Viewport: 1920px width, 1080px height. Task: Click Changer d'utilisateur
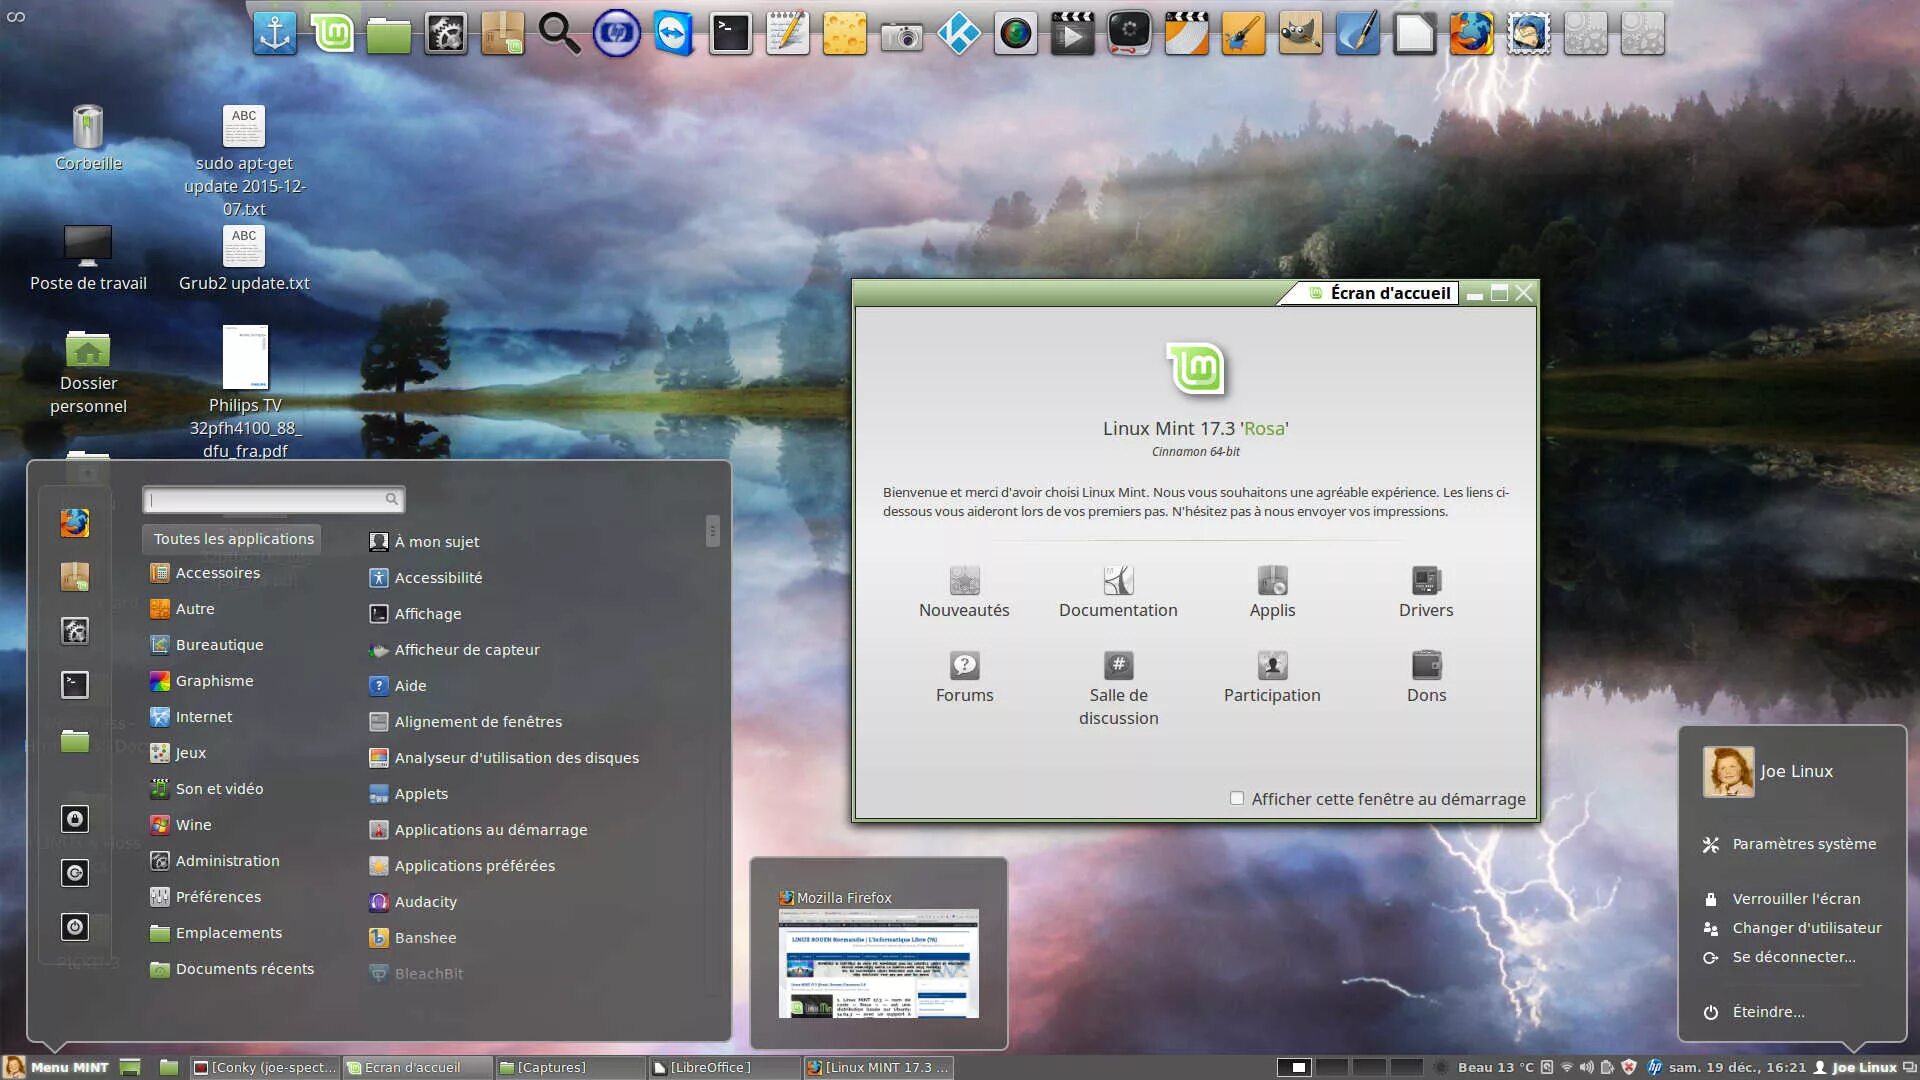coord(1793,928)
